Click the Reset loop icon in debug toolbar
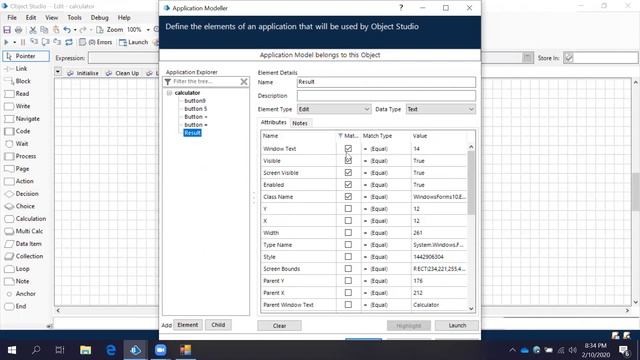The width and height of the screenshot is (640, 360). point(69,42)
